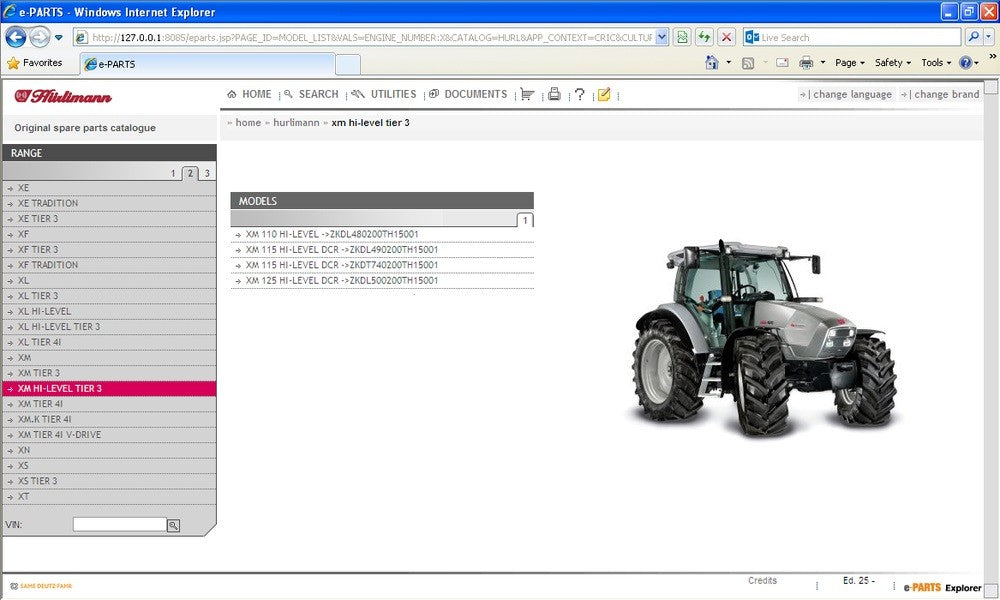The height and width of the screenshot is (600, 1000).
Task: Open the shopping cart icon
Action: [x=527, y=95]
